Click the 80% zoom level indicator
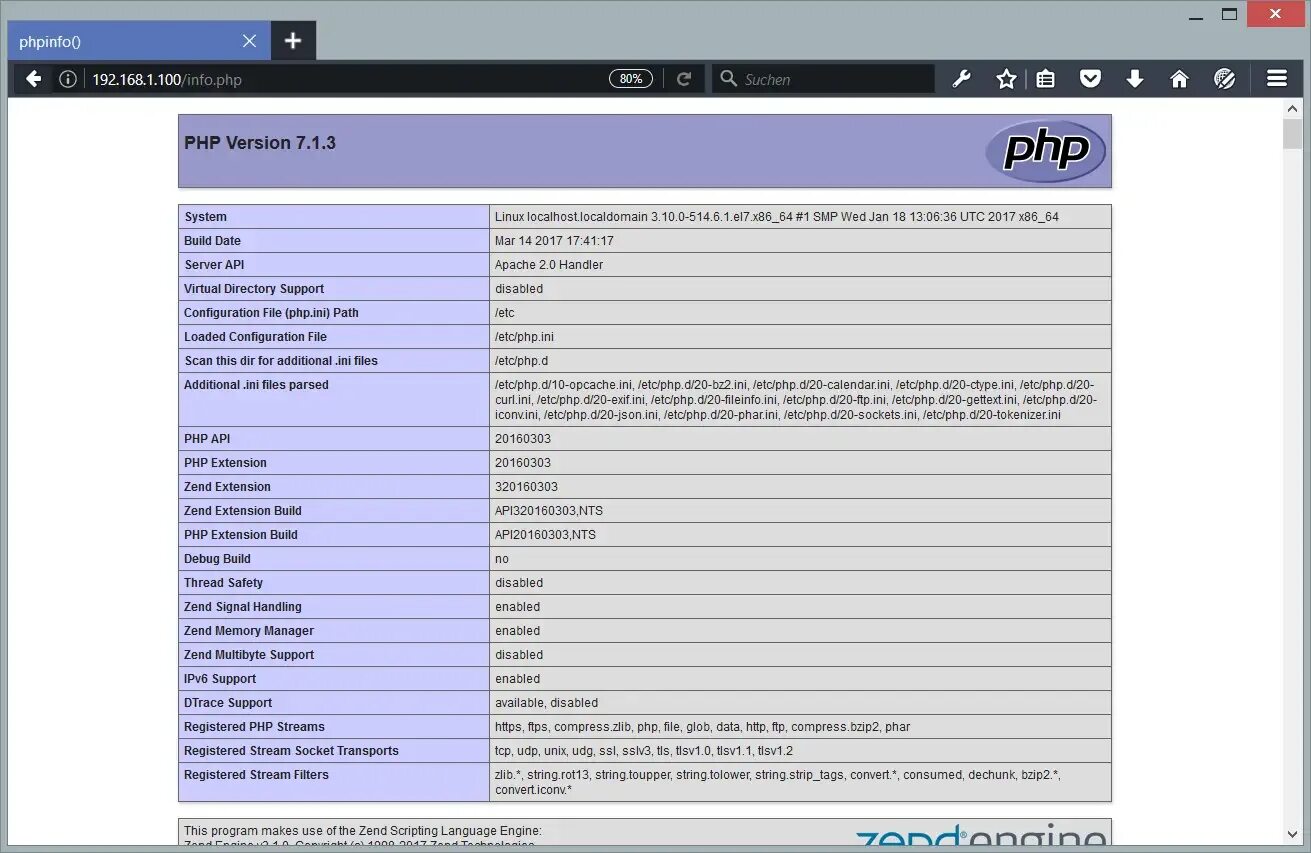Screen dimensions: 1311x853 click(630, 77)
